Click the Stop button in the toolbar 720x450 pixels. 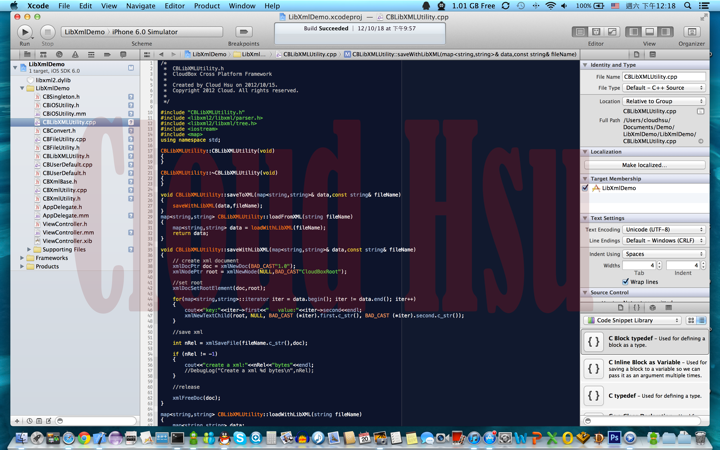47,32
